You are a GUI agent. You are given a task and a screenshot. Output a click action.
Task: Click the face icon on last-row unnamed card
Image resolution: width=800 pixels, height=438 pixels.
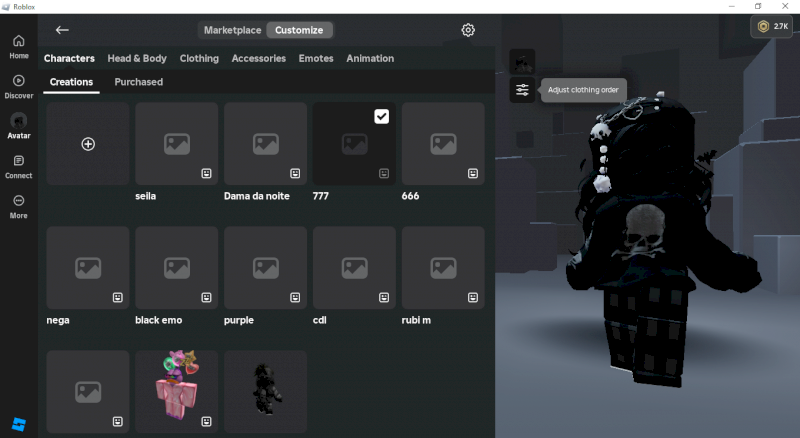click(x=117, y=422)
